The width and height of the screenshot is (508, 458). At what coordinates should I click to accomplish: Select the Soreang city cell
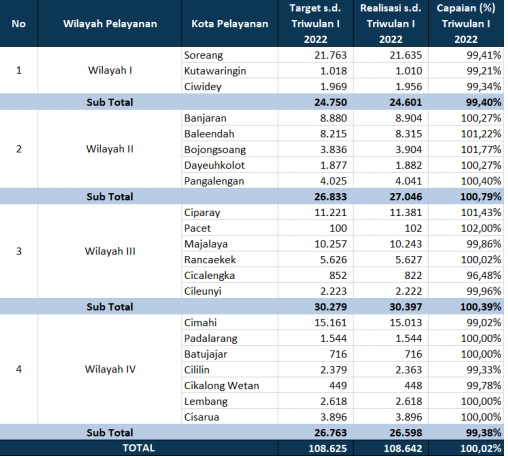coord(230,55)
